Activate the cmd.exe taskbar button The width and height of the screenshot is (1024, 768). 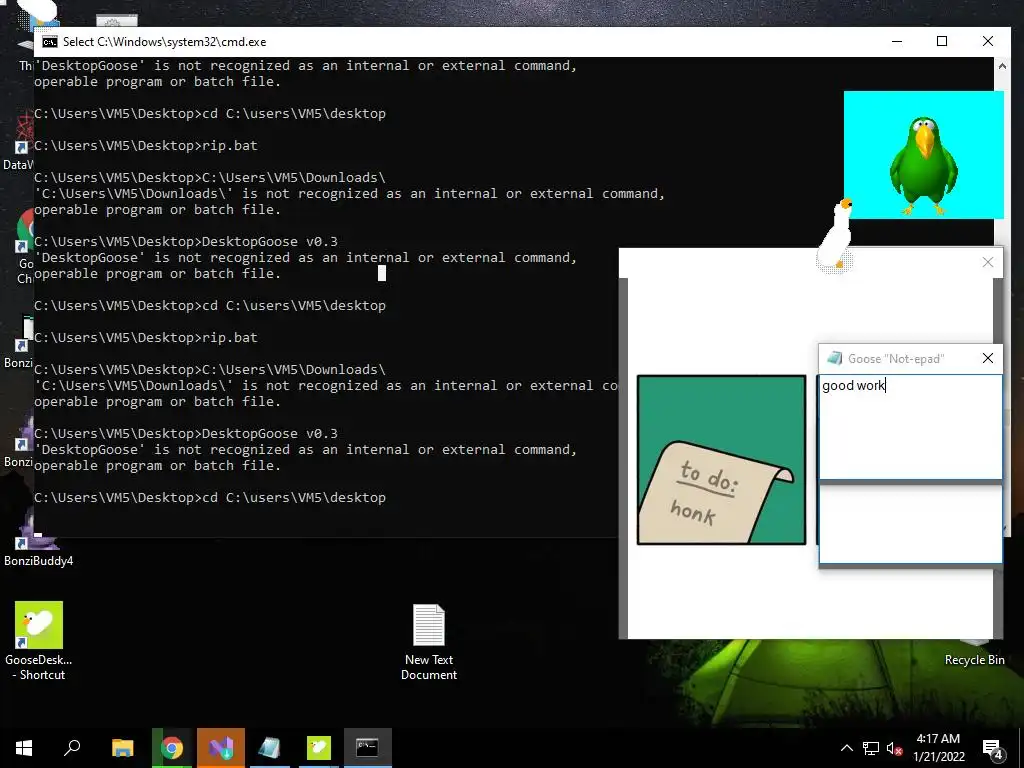367,748
